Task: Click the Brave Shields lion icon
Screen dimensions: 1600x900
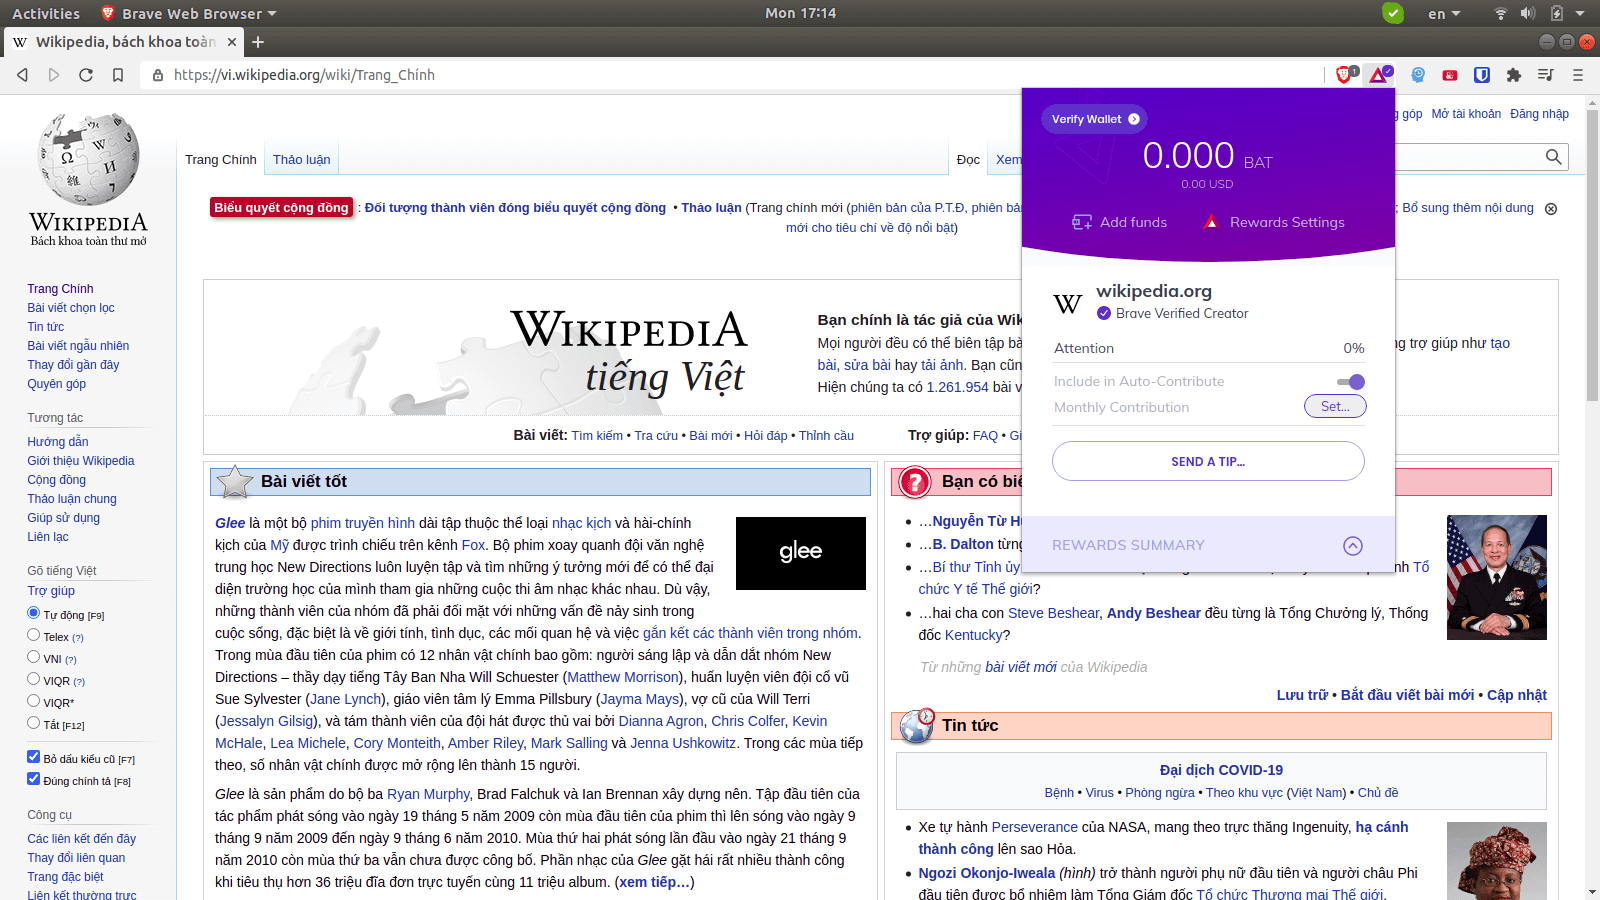Action: point(1345,75)
